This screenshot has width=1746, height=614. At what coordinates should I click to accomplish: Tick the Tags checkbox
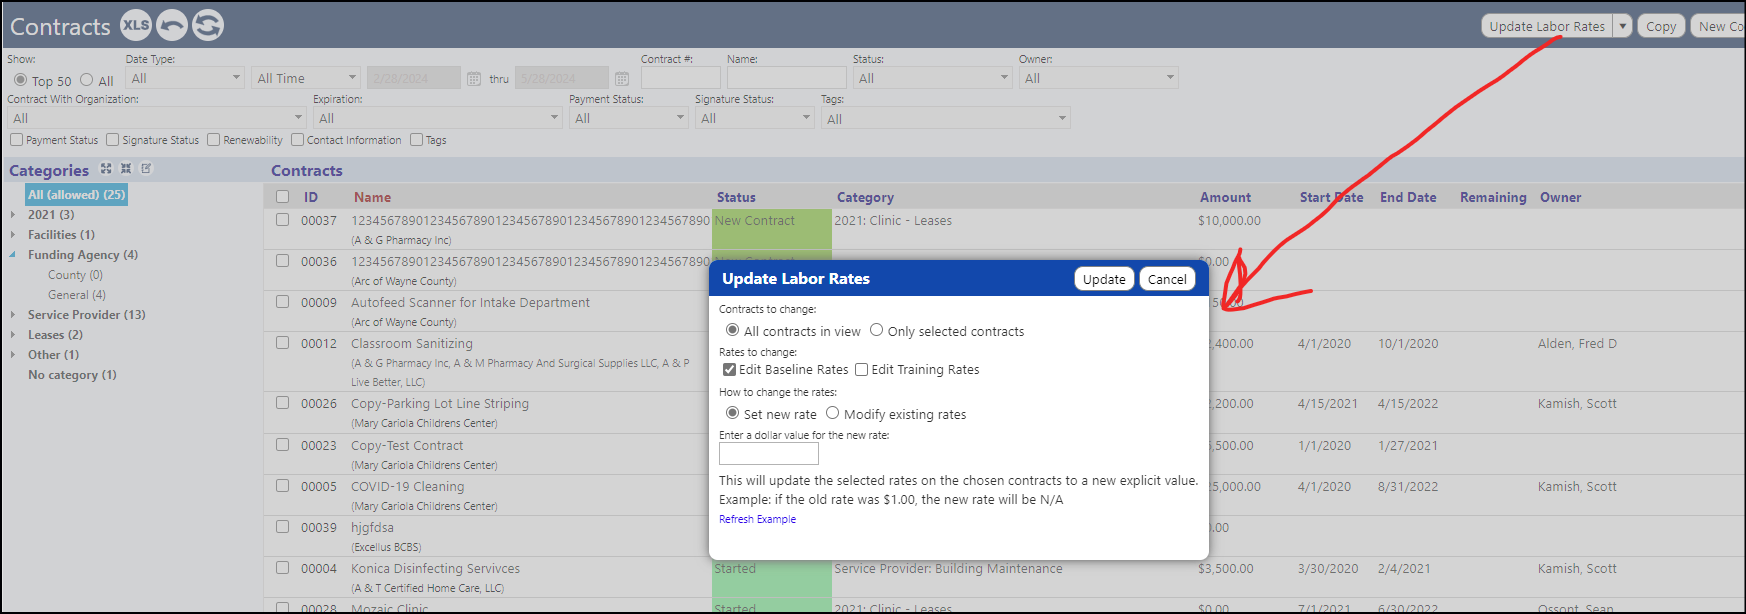[416, 140]
